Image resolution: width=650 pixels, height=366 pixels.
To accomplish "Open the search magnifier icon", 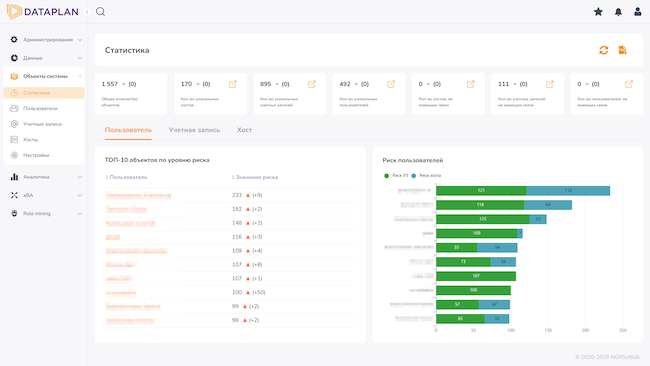I will (x=100, y=12).
